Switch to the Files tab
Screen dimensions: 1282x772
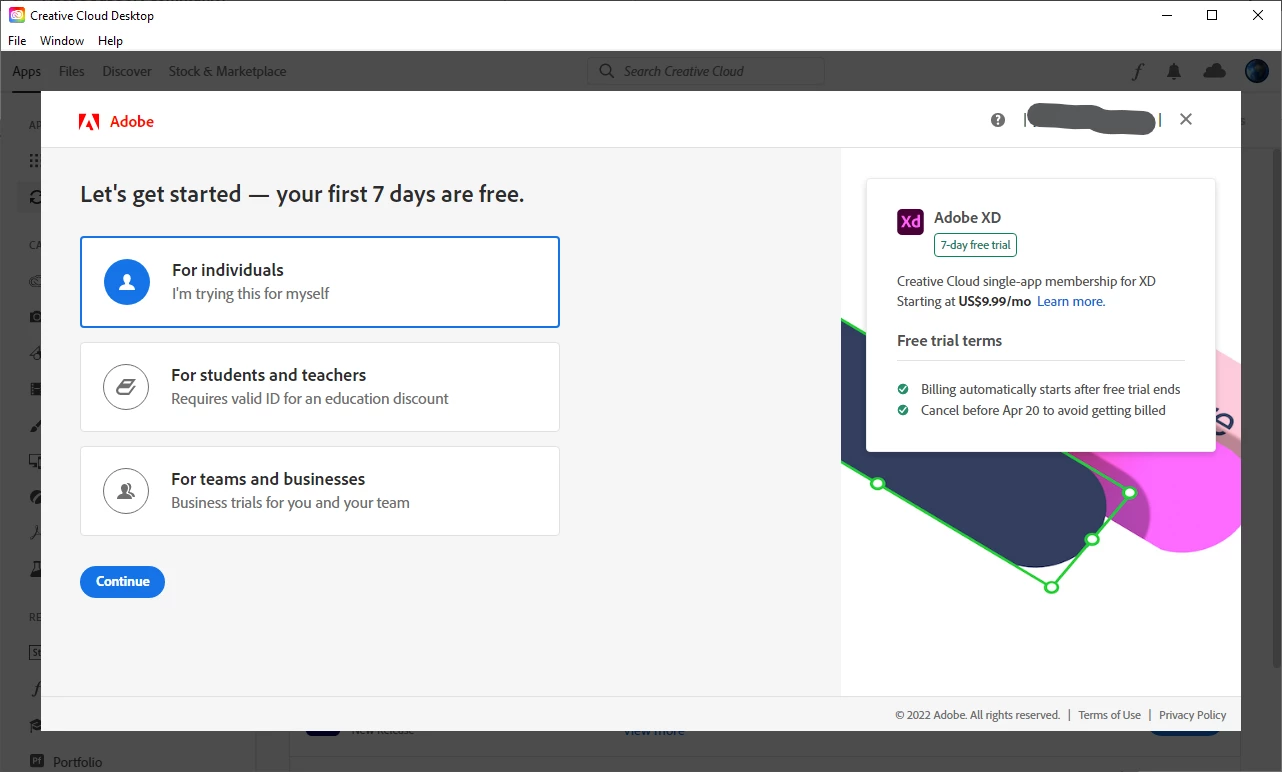[72, 71]
